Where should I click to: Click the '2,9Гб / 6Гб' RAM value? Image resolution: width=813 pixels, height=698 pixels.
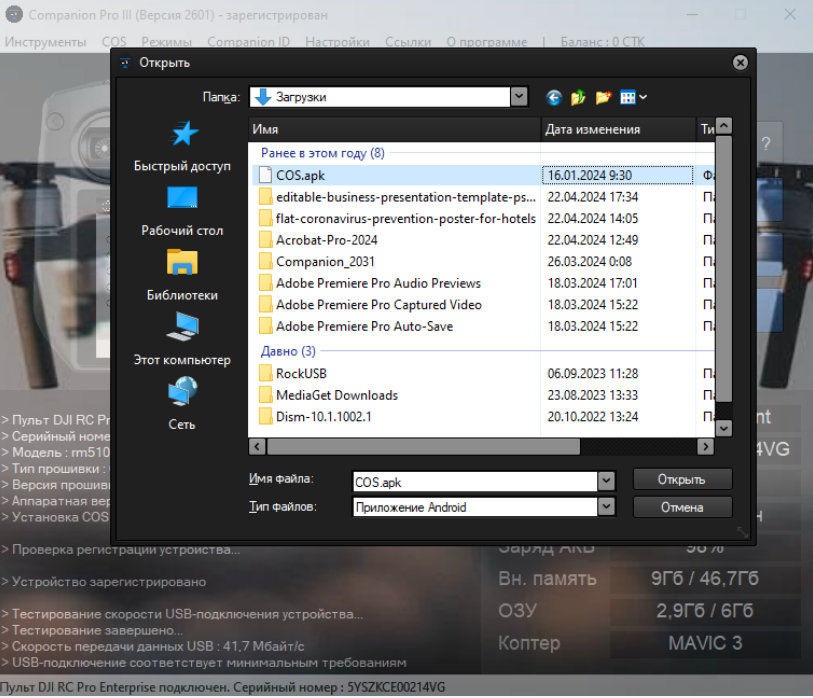pyautogui.click(x=705, y=611)
